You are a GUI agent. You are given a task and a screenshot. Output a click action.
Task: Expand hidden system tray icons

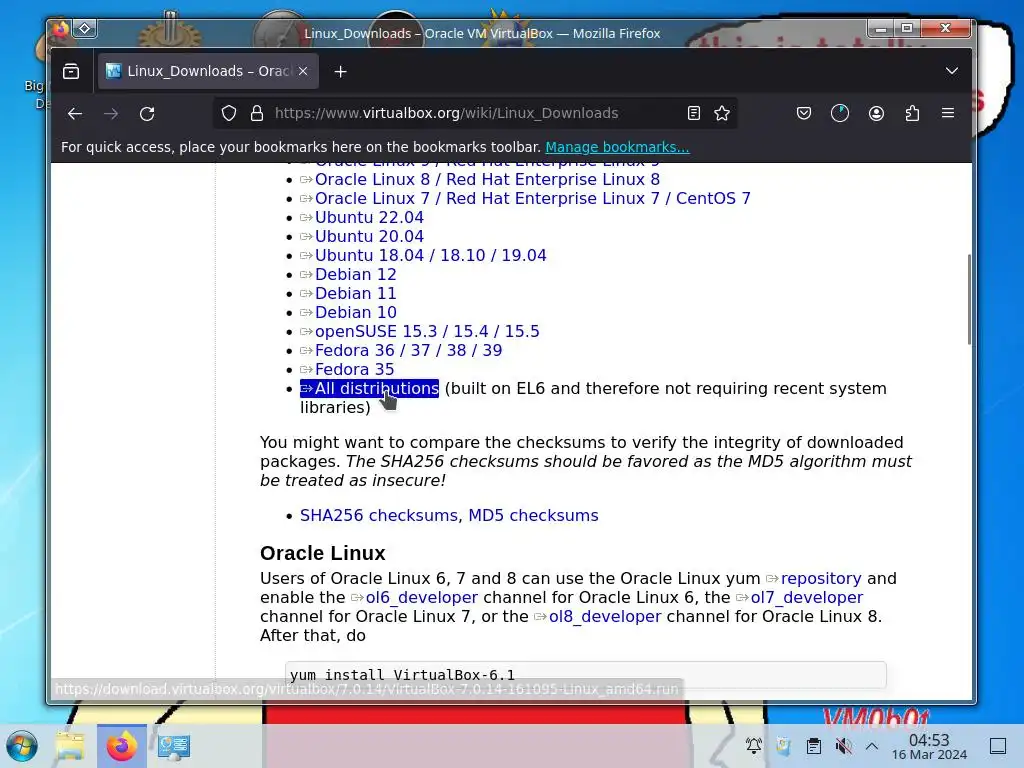(x=872, y=746)
